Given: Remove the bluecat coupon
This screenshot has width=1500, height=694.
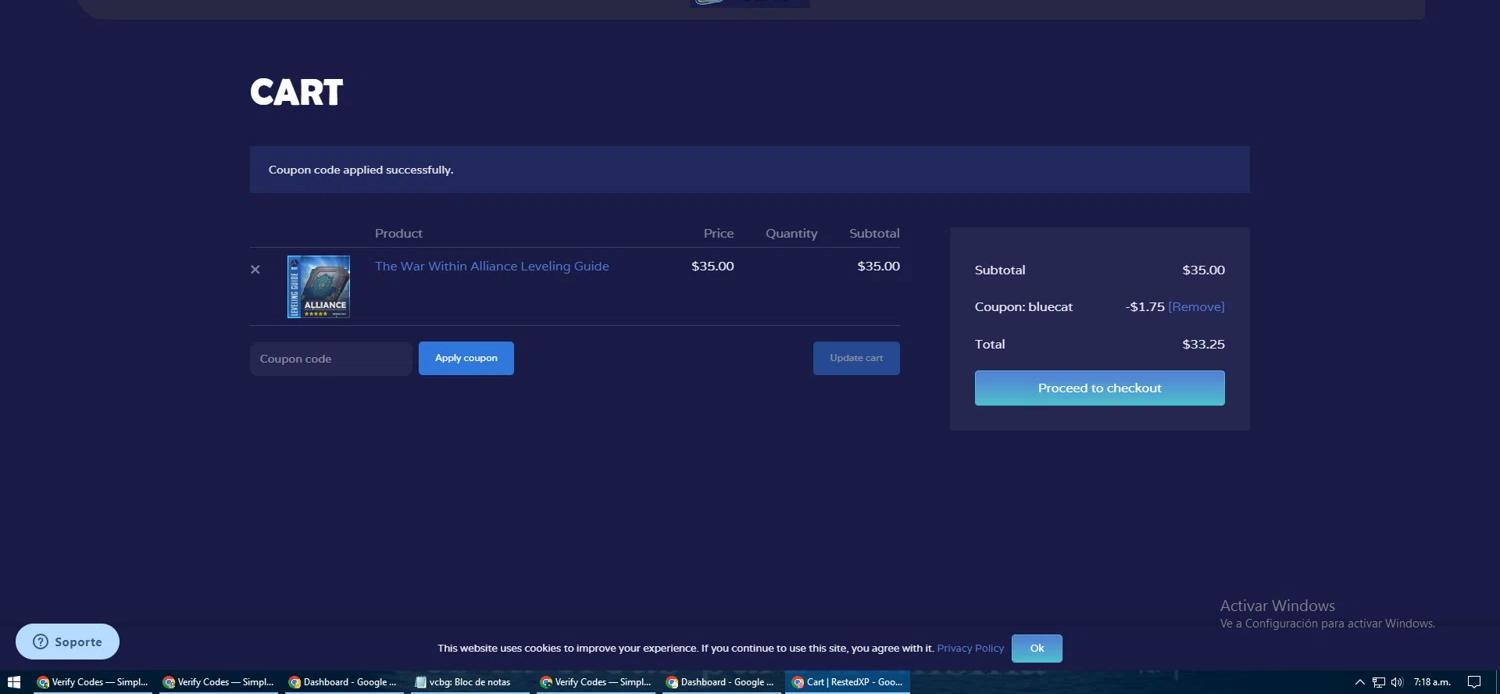Looking at the screenshot, I should (x=1196, y=307).
